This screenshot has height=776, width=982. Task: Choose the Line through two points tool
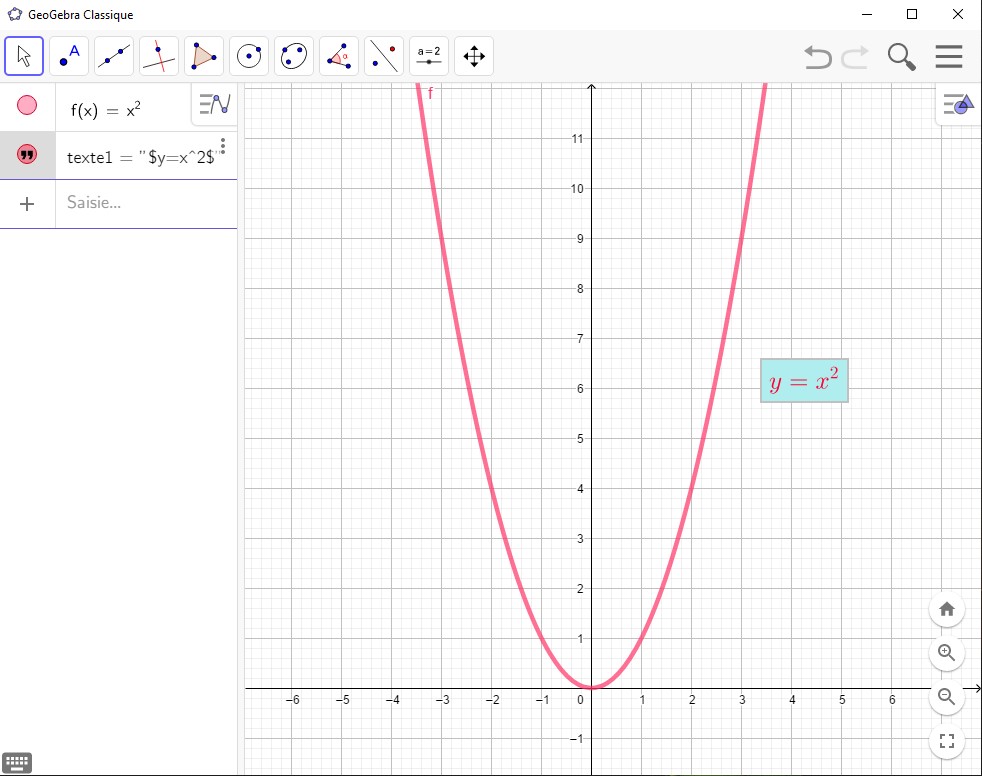(x=114, y=56)
